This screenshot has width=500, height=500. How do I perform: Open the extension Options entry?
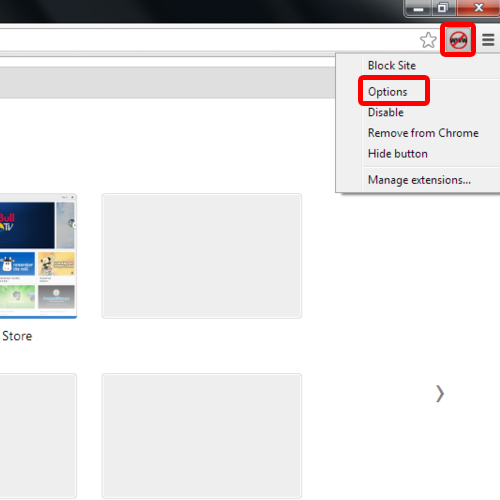pyautogui.click(x=388, y=92)
